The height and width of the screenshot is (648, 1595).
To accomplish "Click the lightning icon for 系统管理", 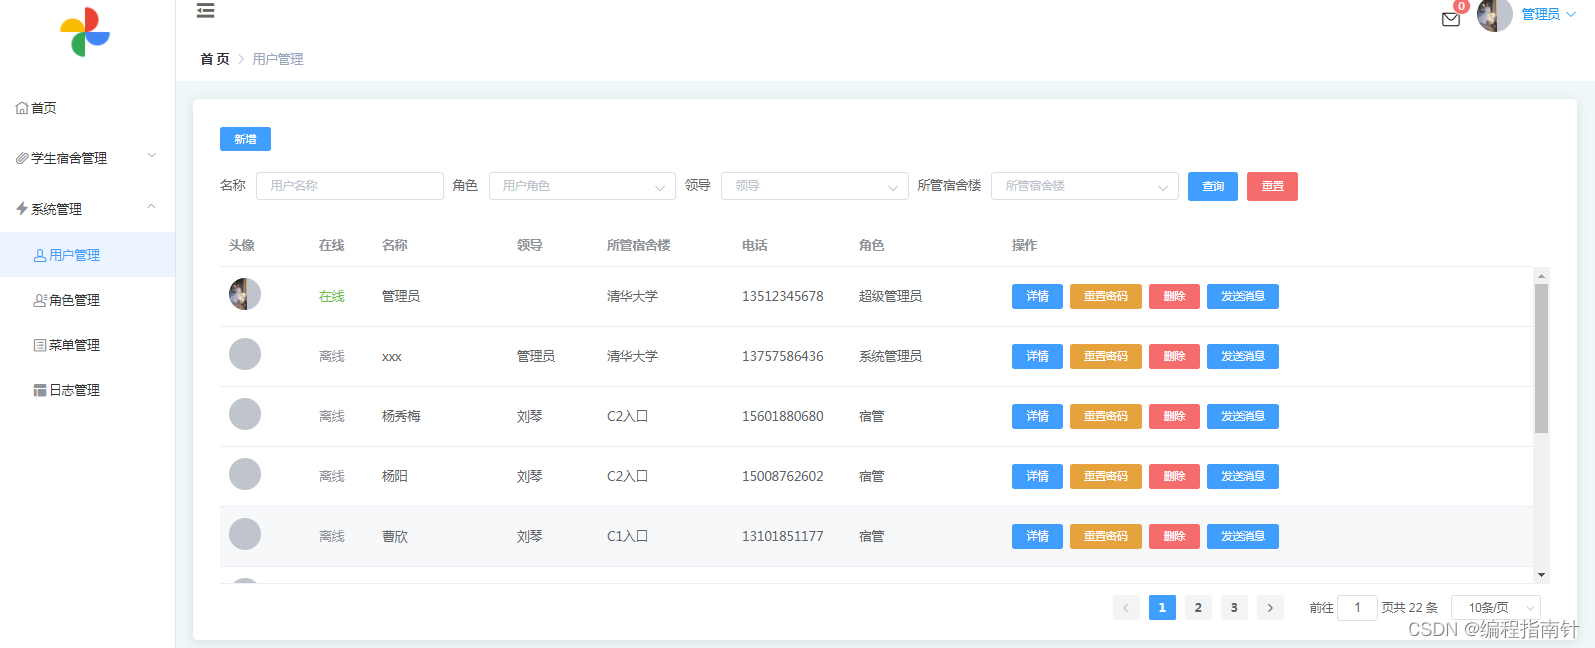I will (22, 209).
